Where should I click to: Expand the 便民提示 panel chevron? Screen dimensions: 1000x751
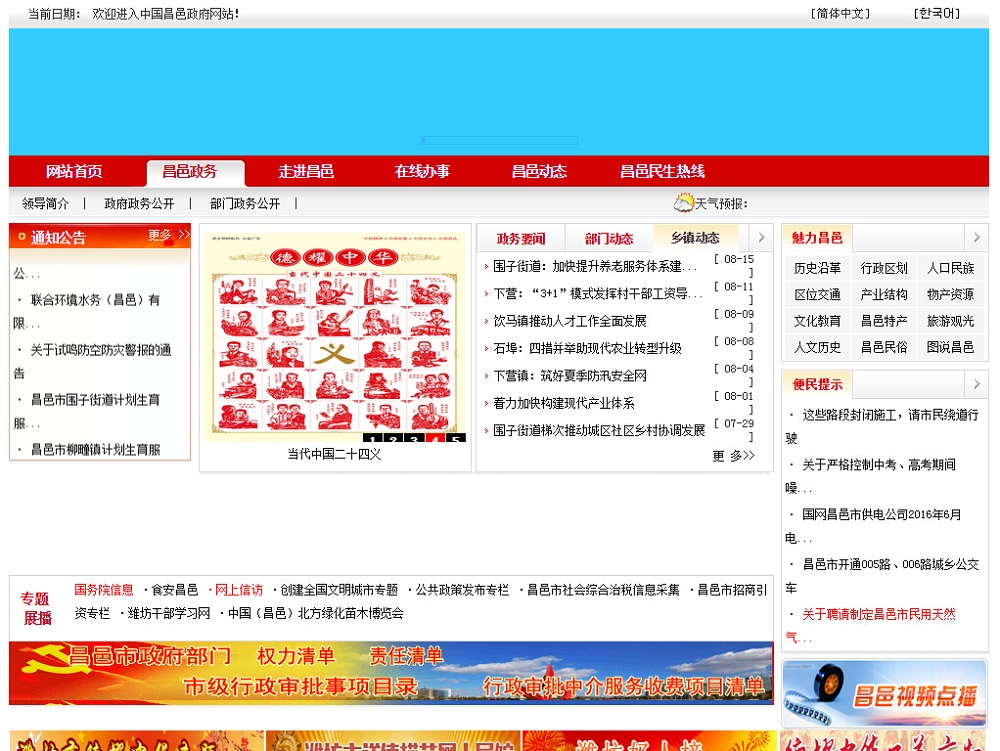(976, 384)
